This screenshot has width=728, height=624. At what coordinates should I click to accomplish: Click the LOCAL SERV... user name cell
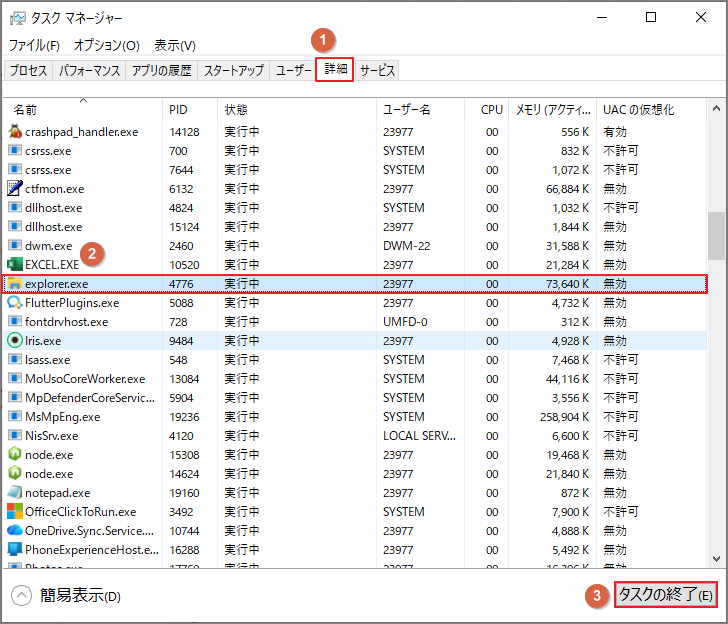tap(419, 436)
